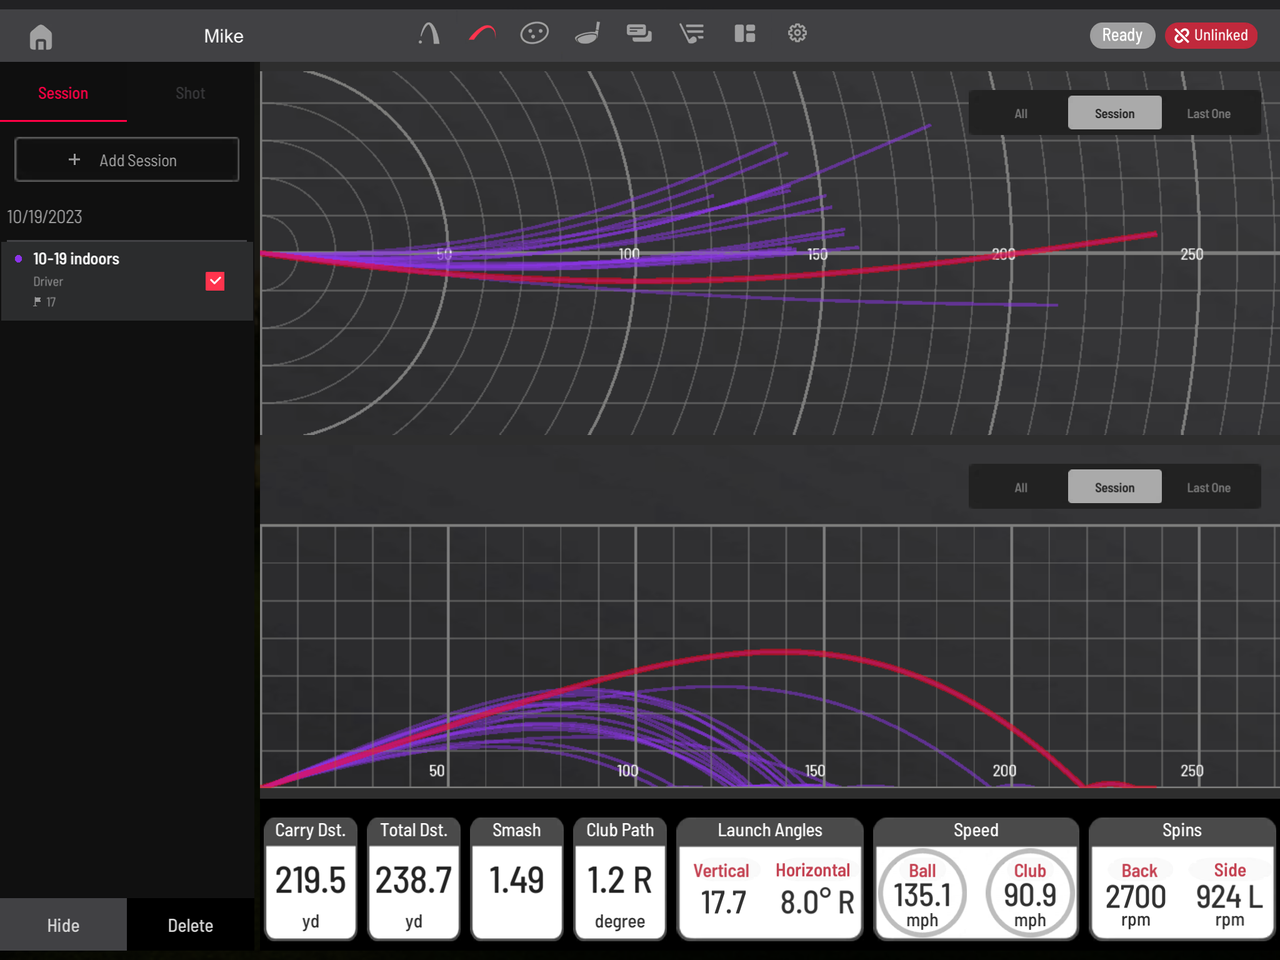Click the purple dot beside 10-19 indoors
The width and height of the screenshot is (1280, 960).
[x=18, y=259]
